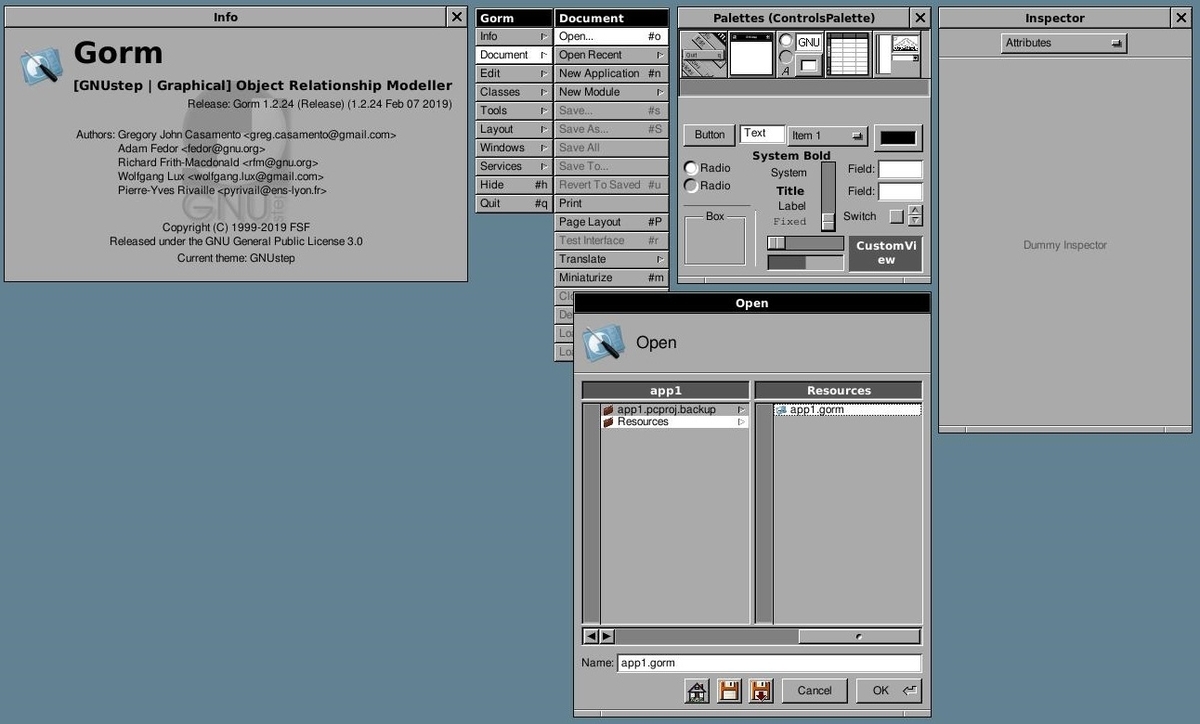Choose Open... in Document menu

[611, 37]
